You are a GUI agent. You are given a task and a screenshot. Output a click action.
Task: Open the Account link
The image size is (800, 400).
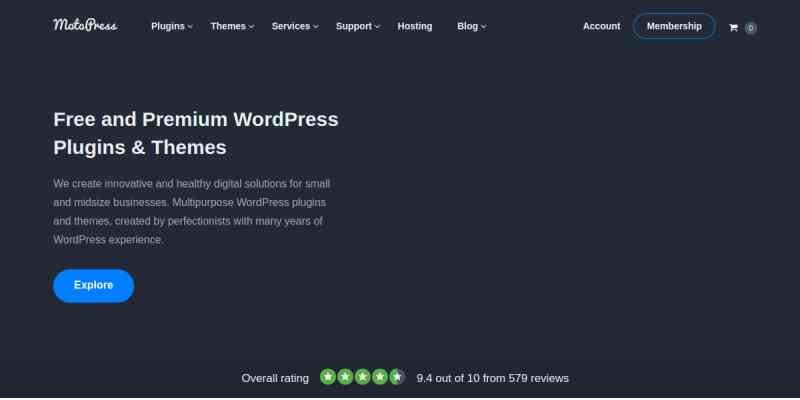[x=601, y=26]
